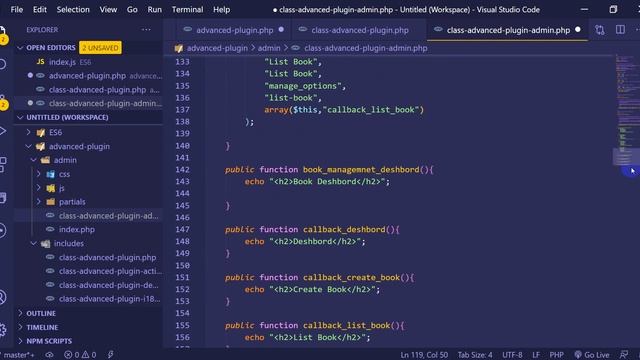Change UTF-8 encoding
Image resolution: width=640 pixels, height=360 pixels.
512,355
